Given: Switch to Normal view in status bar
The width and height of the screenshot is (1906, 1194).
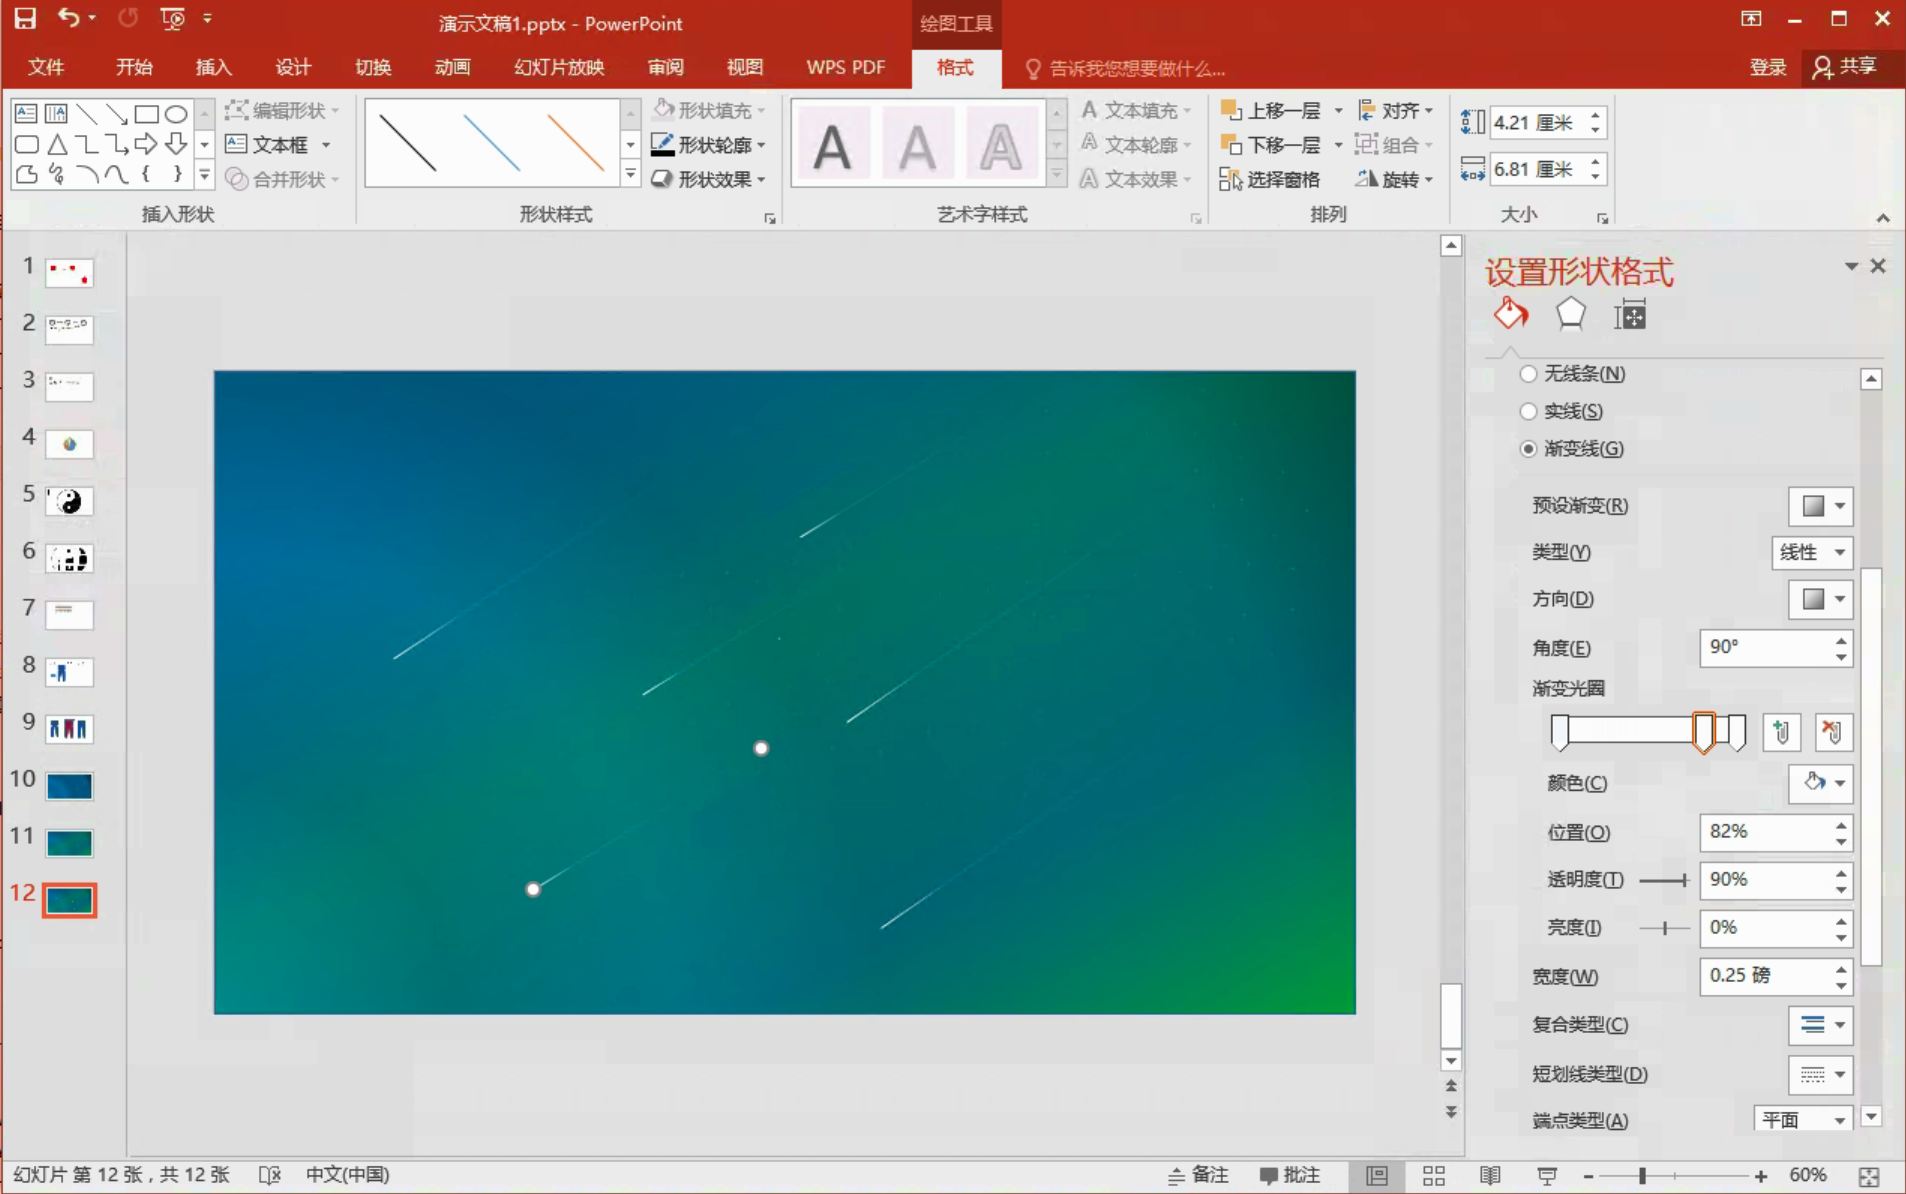Looking at the screenshot, I should coord(1377,1175).
